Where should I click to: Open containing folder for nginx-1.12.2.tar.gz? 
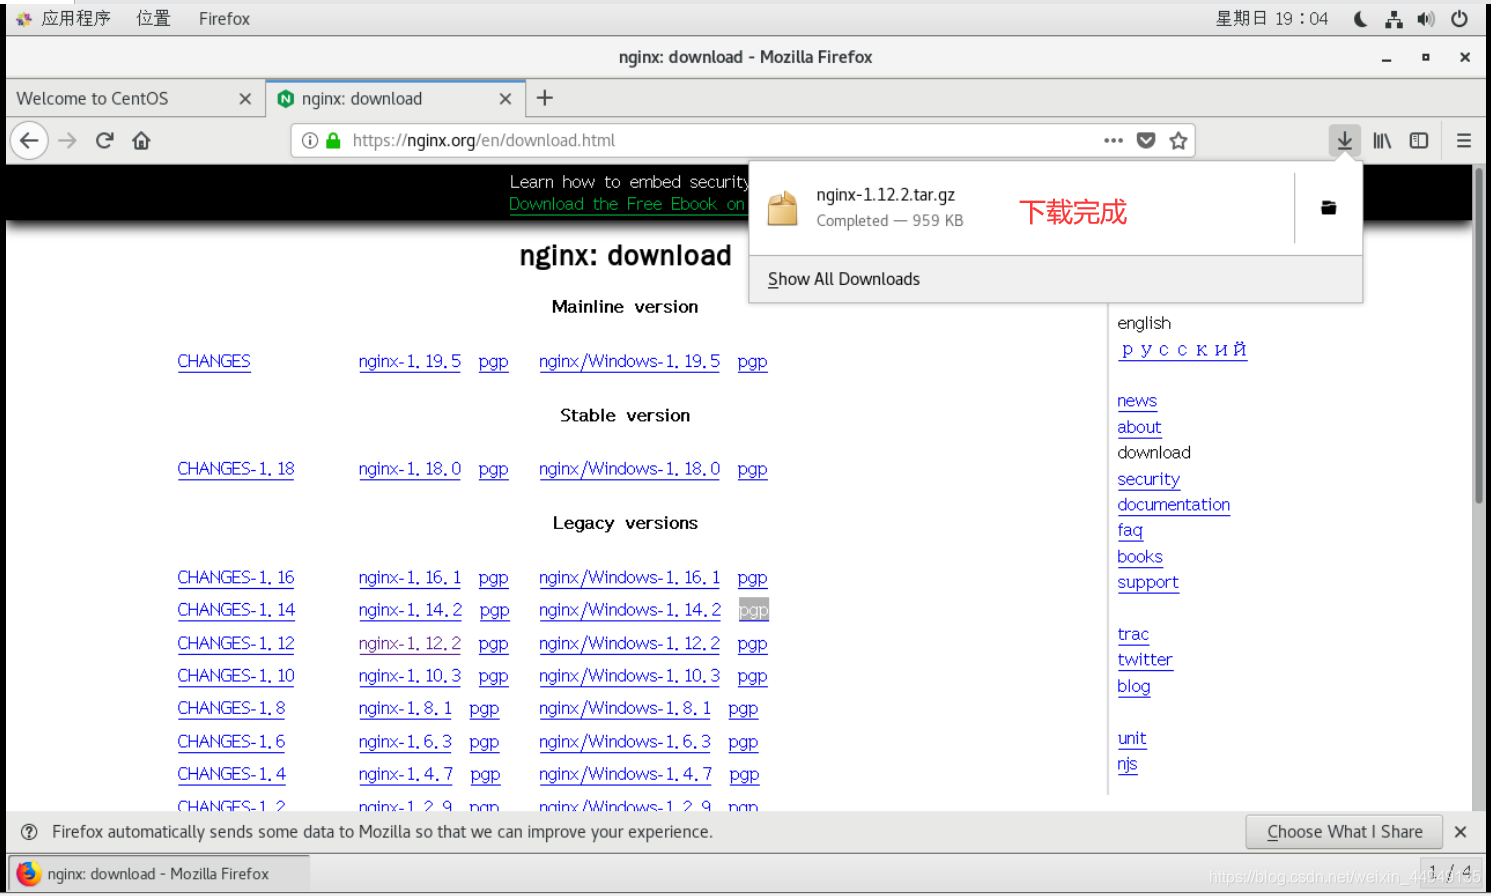1328,208
